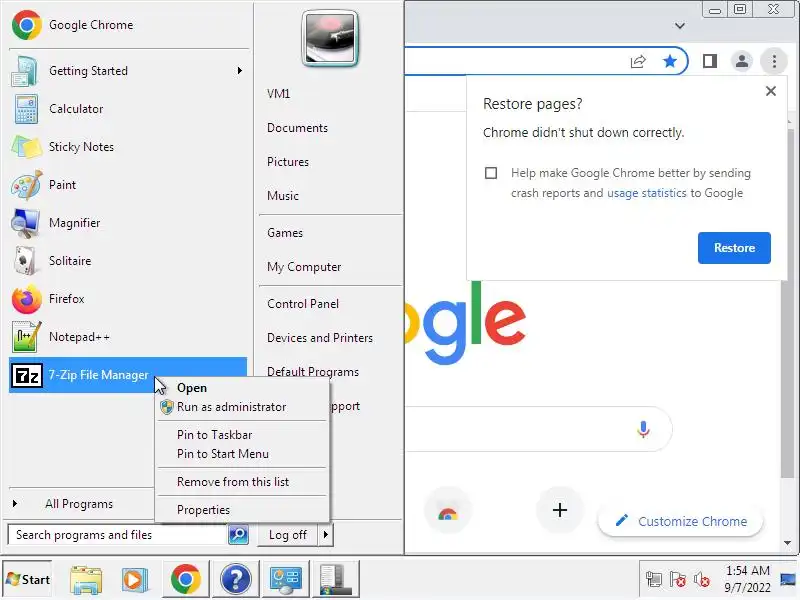Open Chrome profile avatar icon
This screenshot has height=600, width=800.
coord(742,61)
